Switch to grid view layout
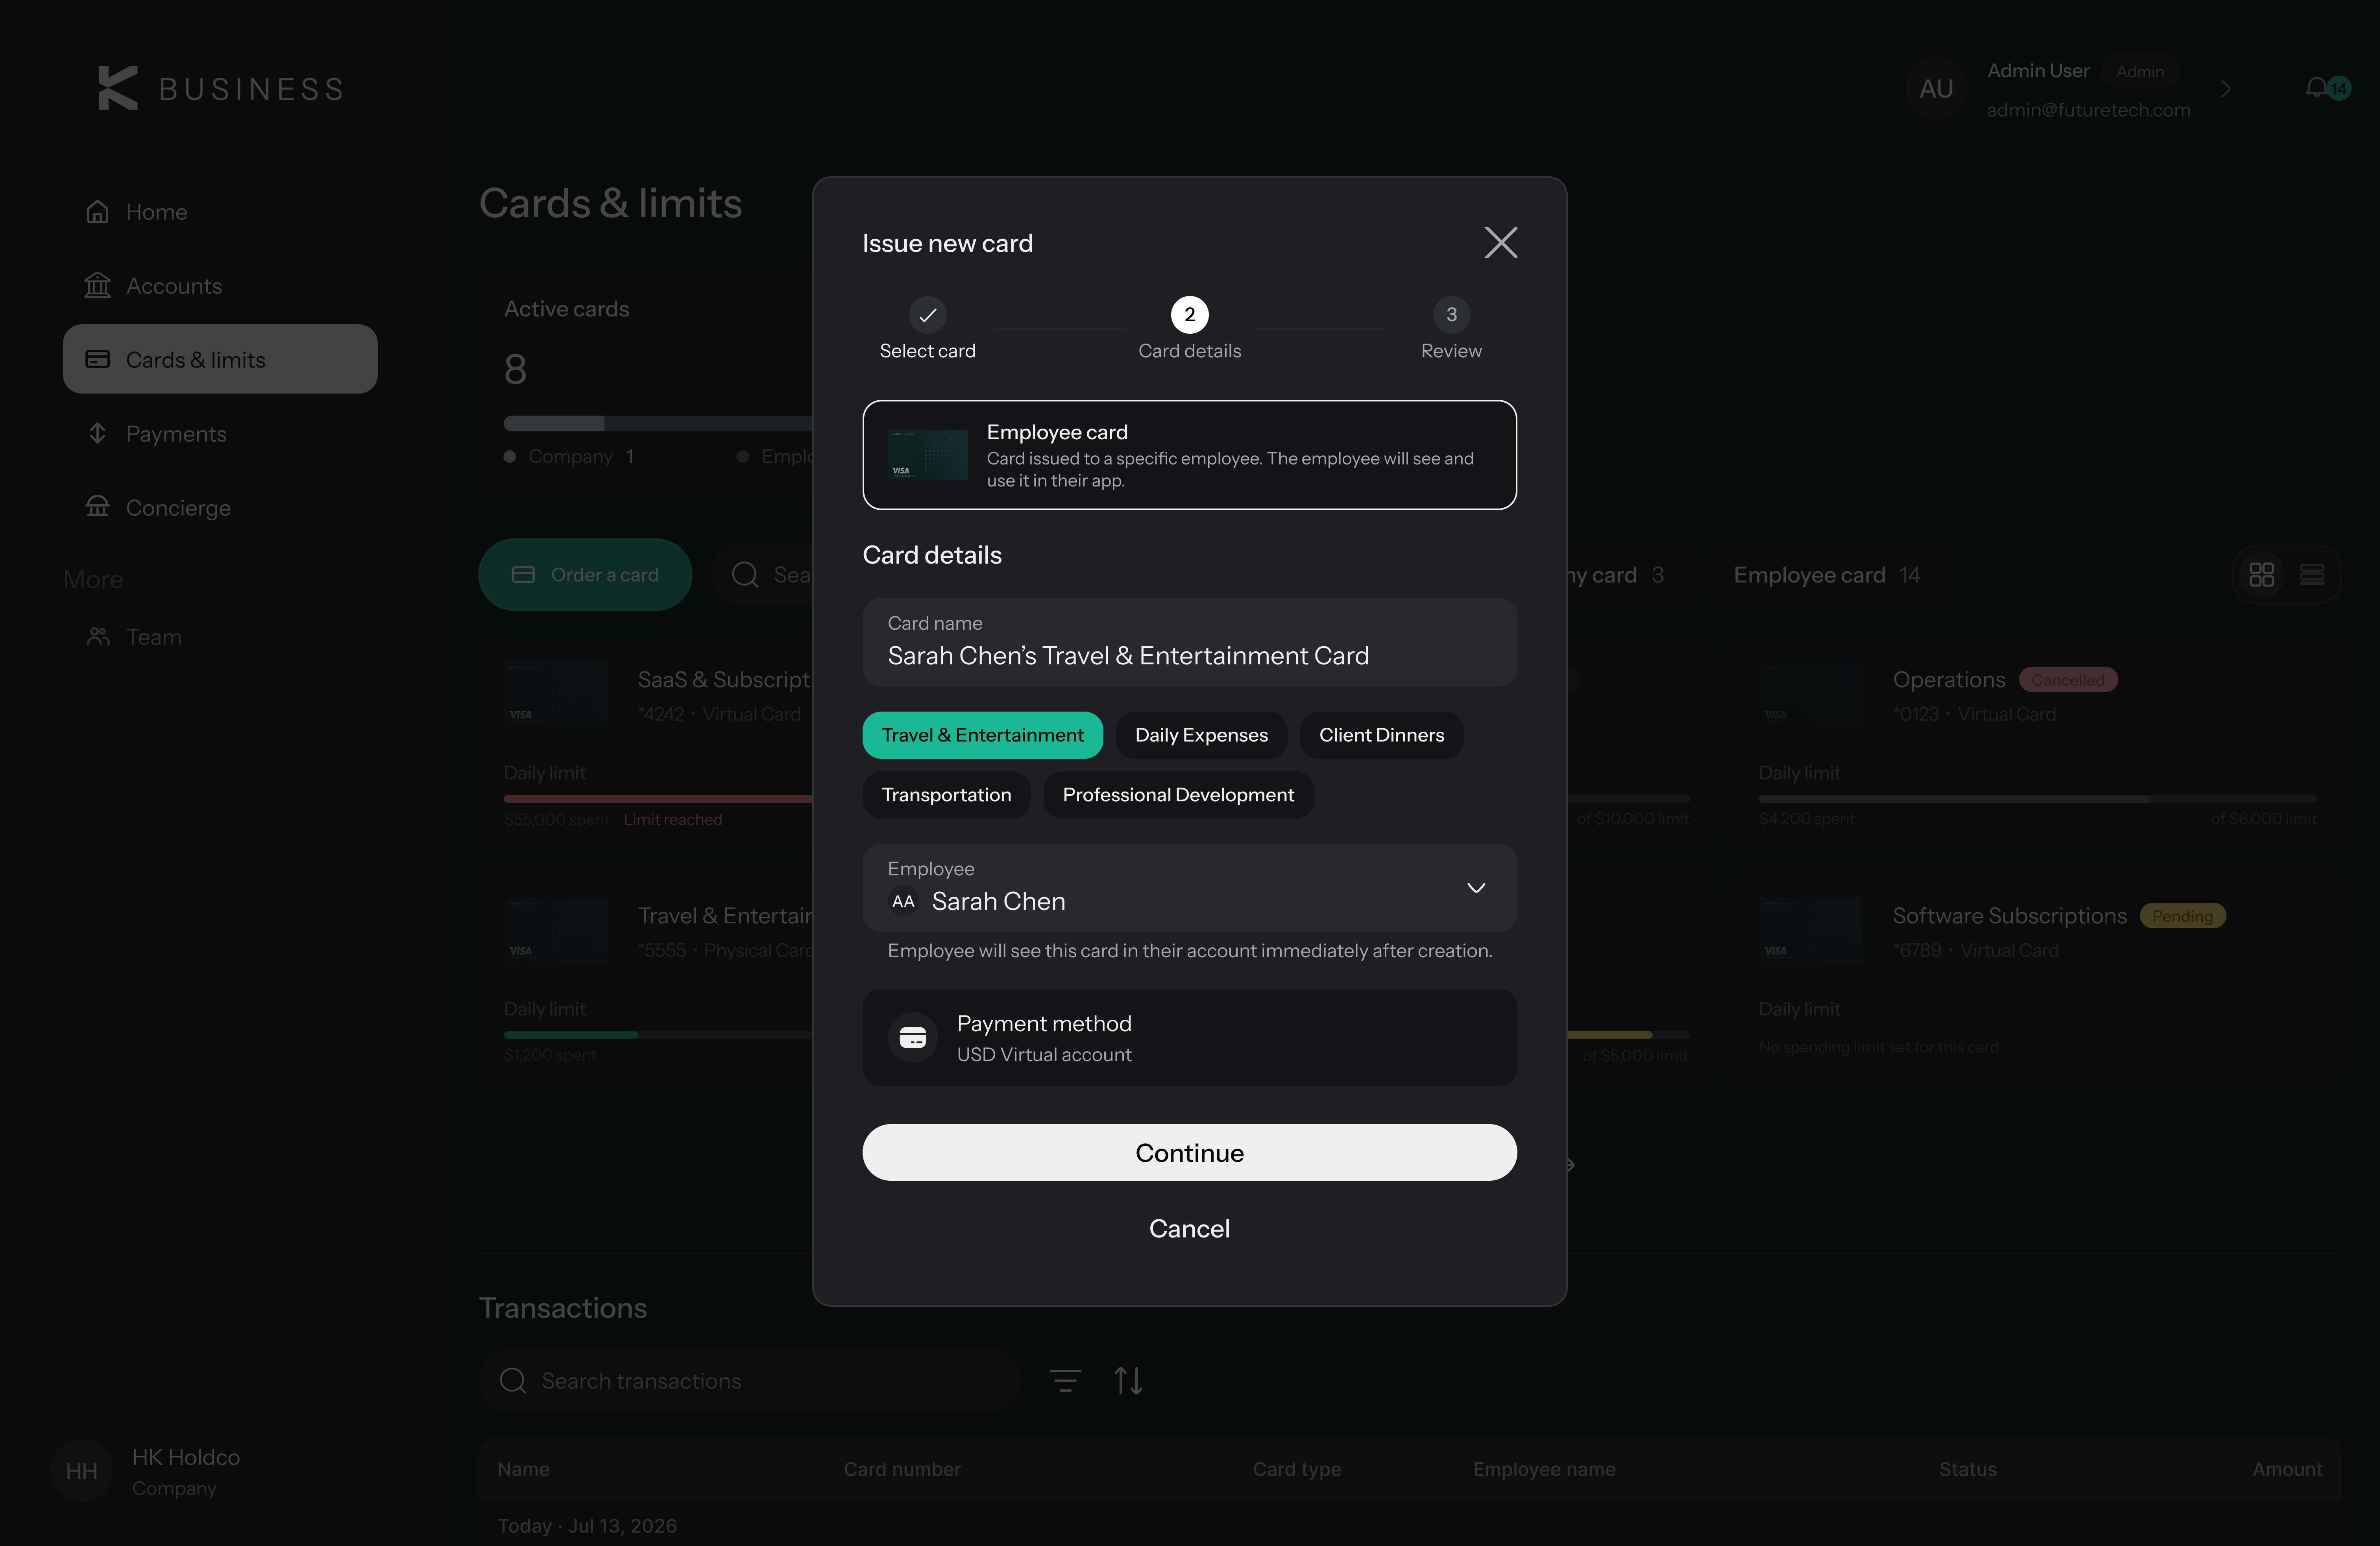 (x=2261, y=575)
